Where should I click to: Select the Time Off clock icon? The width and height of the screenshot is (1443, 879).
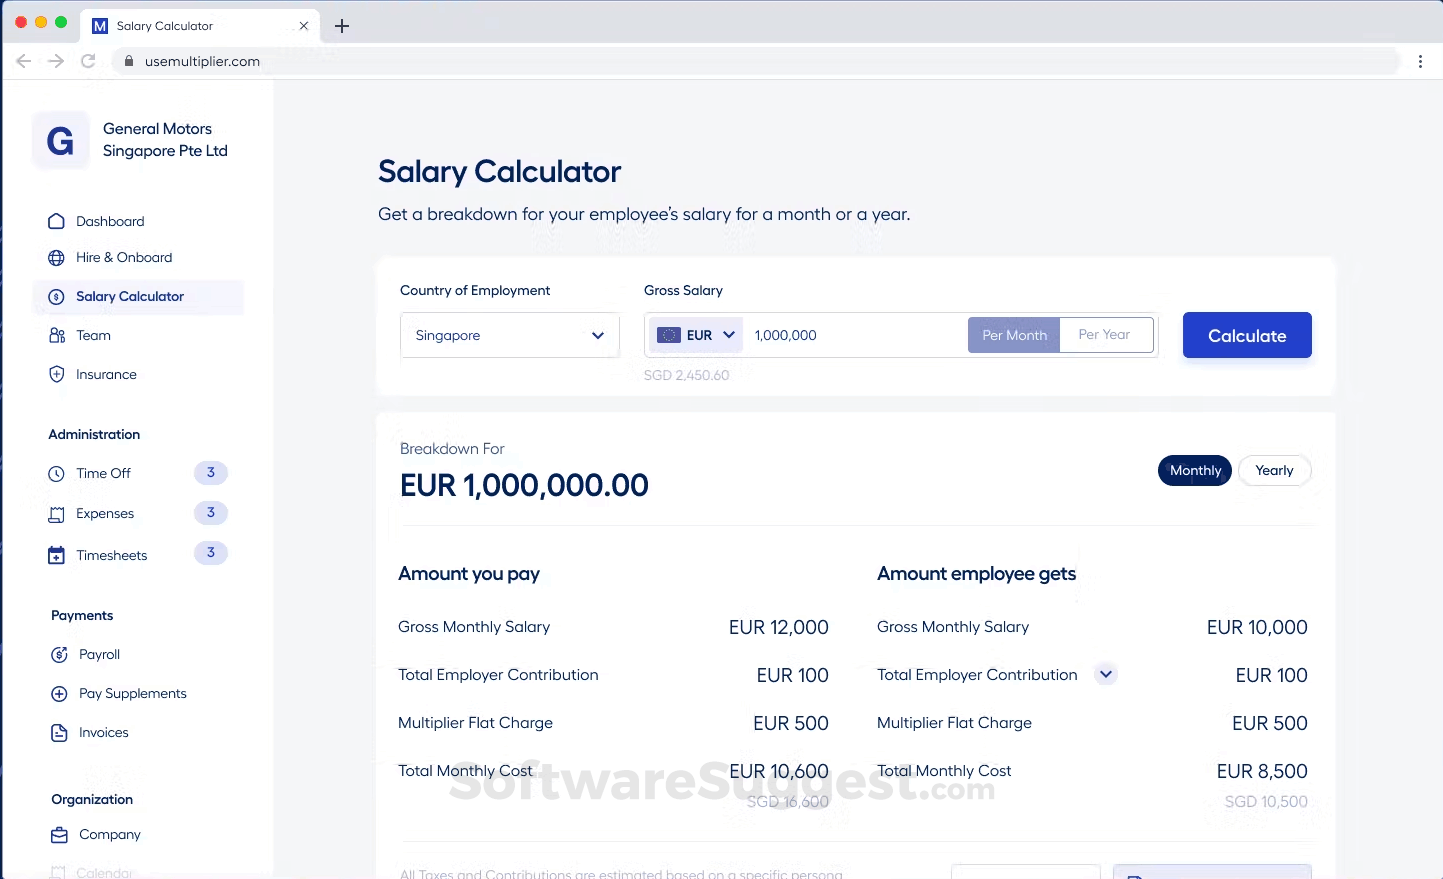tap(57, 473)
